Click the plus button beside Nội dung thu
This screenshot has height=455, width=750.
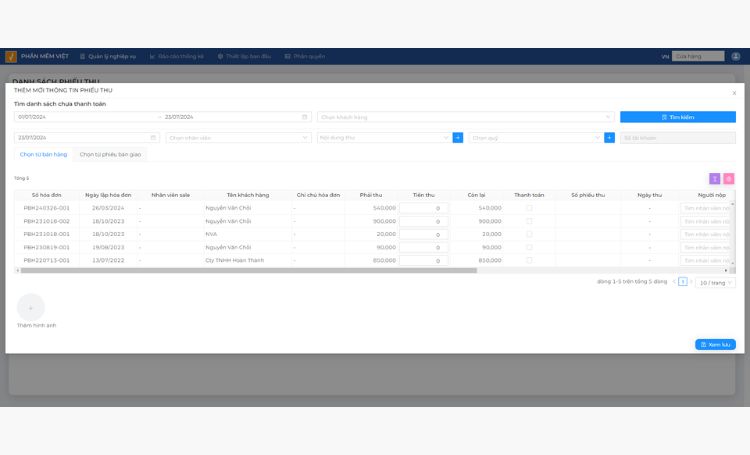click(x=458, y=138)
